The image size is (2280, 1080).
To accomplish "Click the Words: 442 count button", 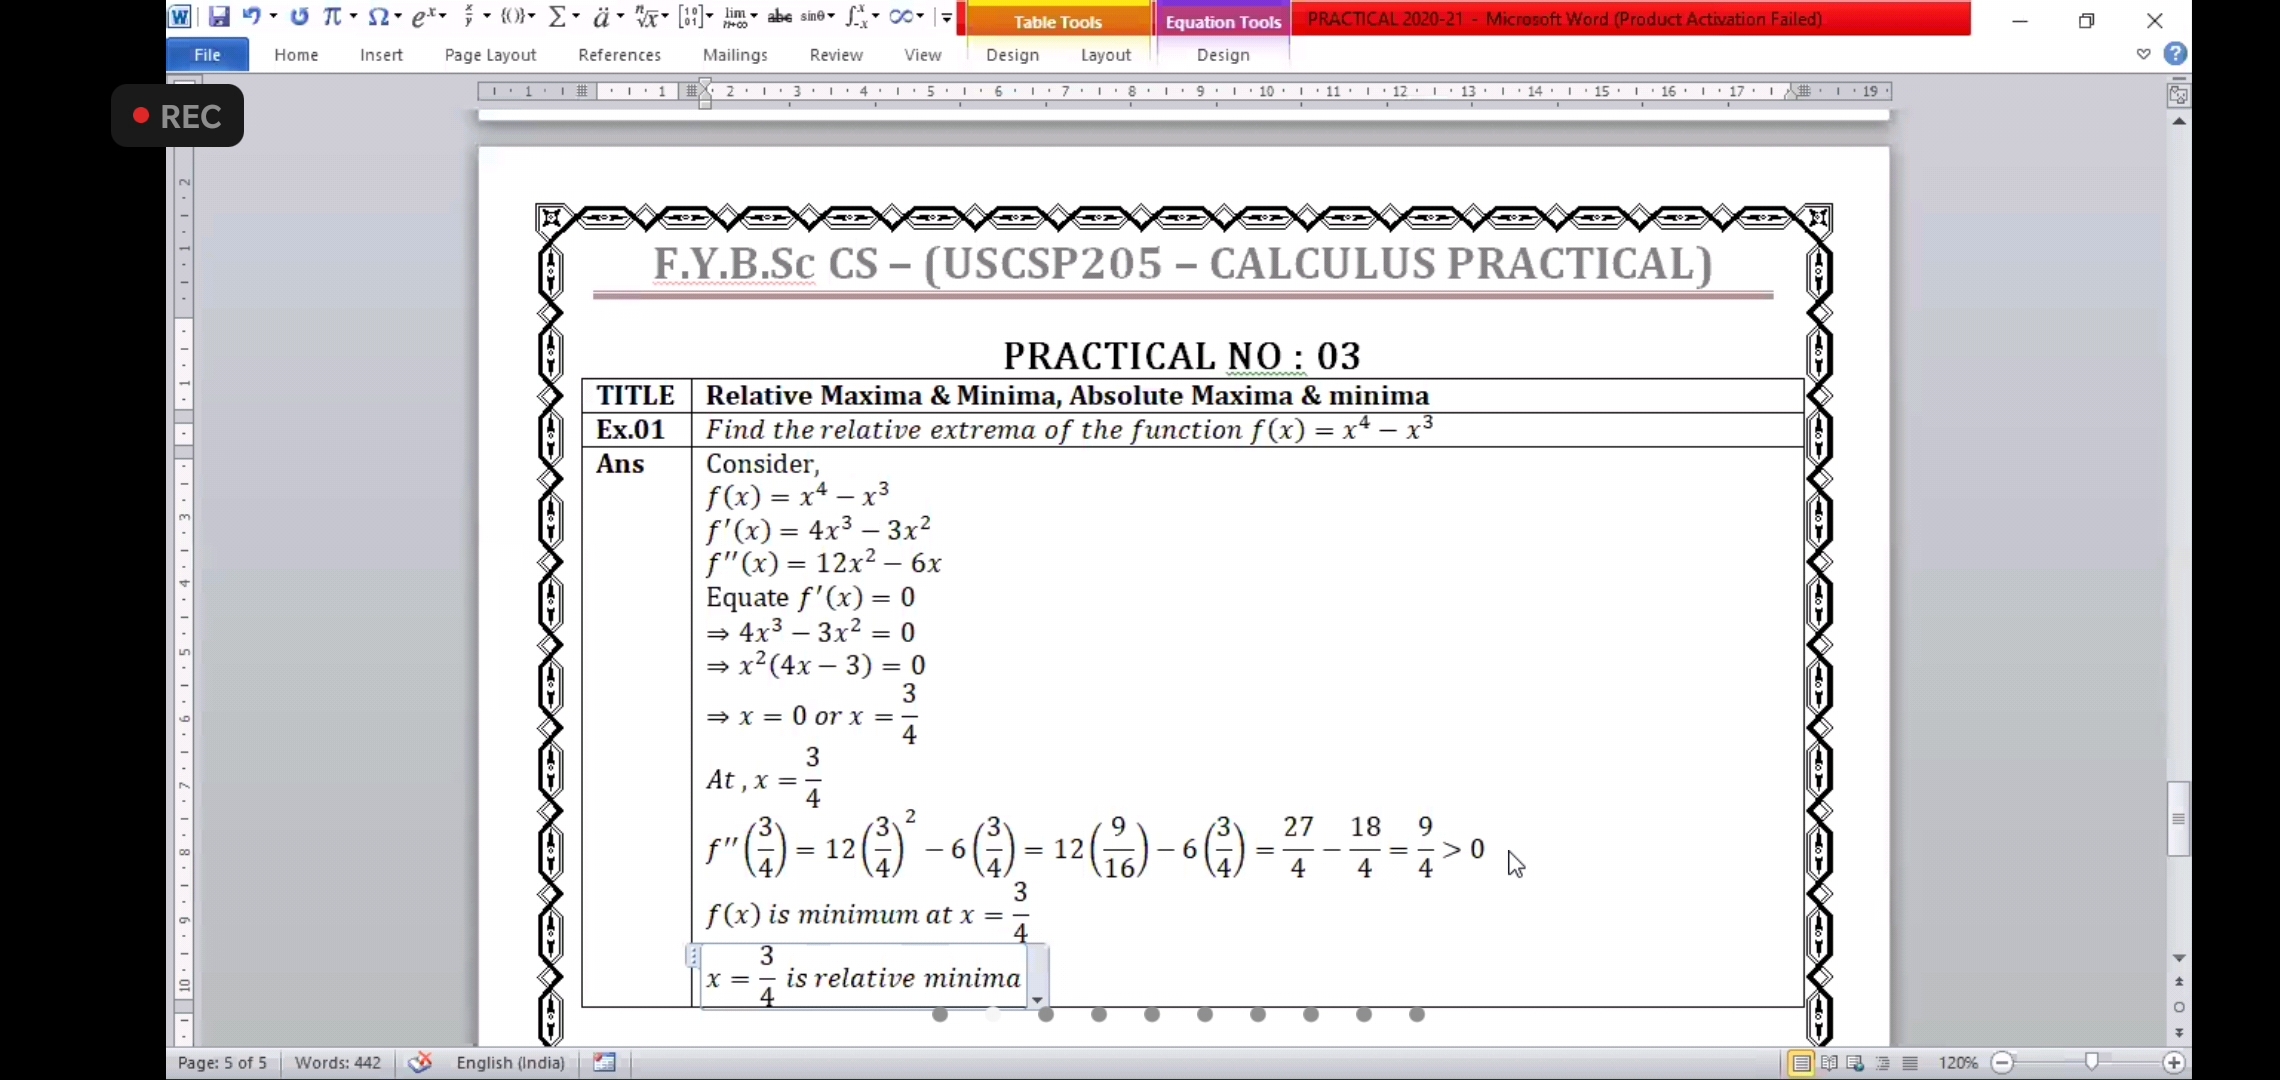I will [x=337, y=1062].
